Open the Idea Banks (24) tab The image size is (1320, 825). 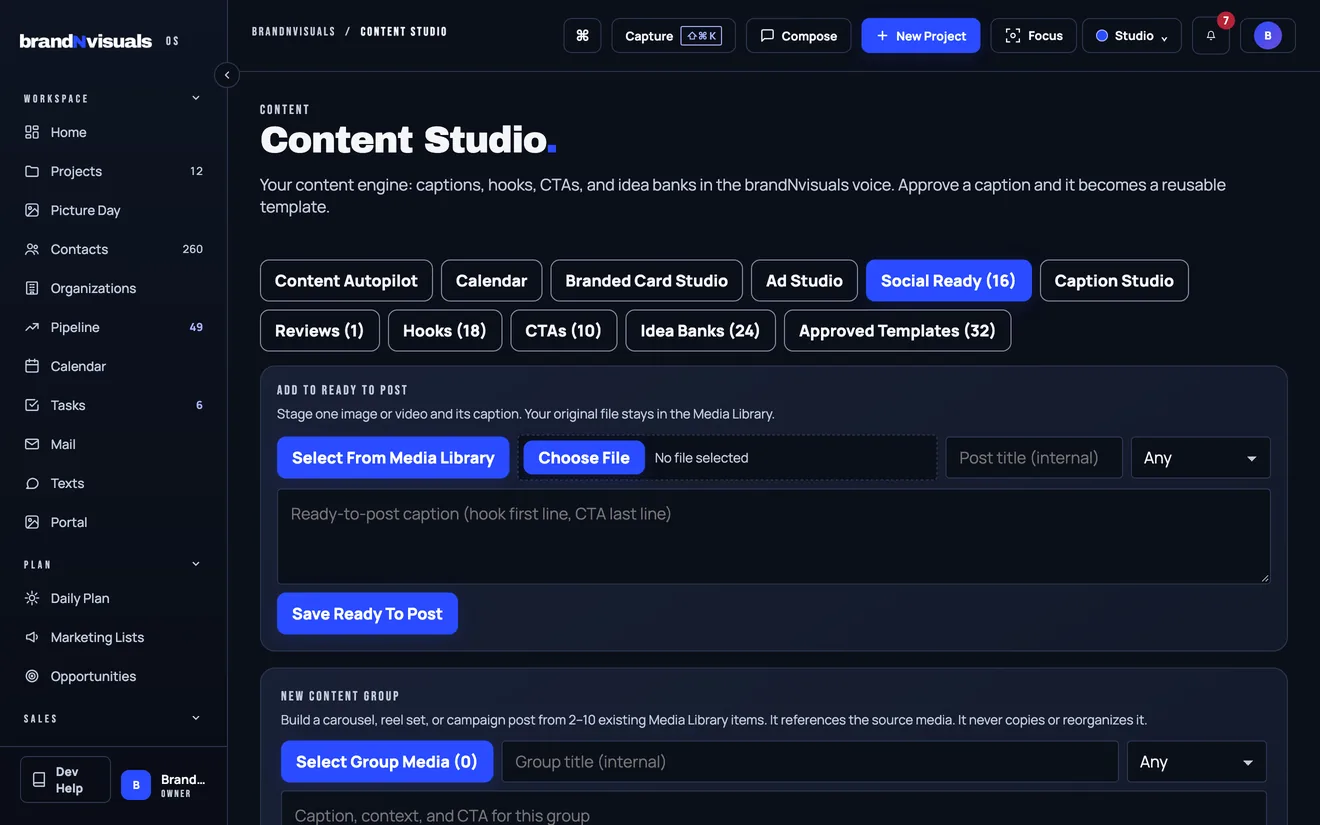click(700, 331)
